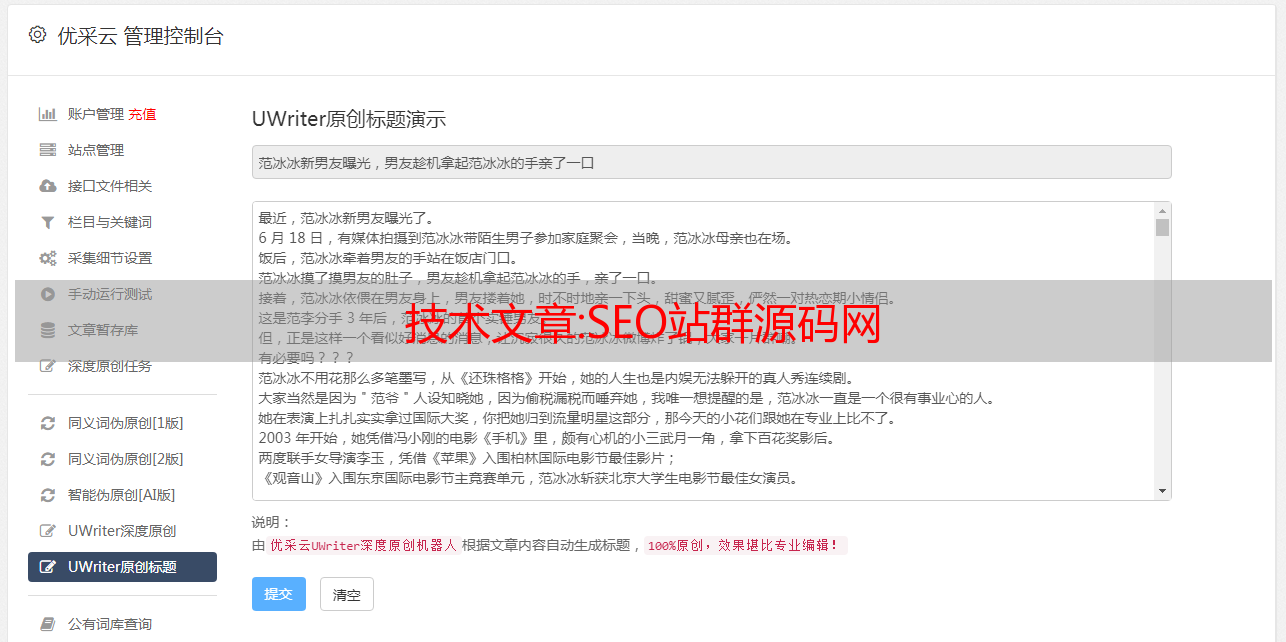
Task: Open 账户管理 in the sidebar
Action: pyautogui.click(x=96, y=114)
